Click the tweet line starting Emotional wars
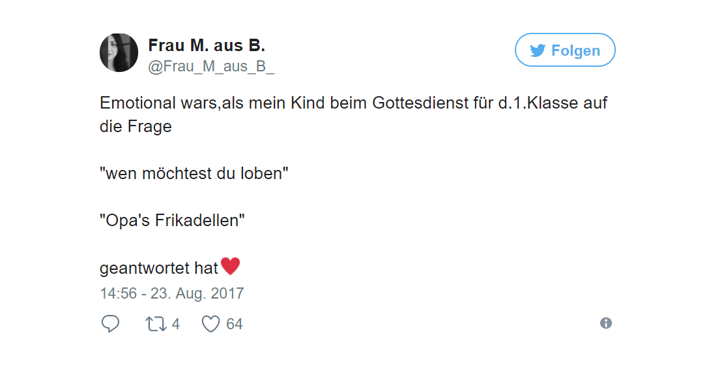709x366 pixels. [354, 103]
